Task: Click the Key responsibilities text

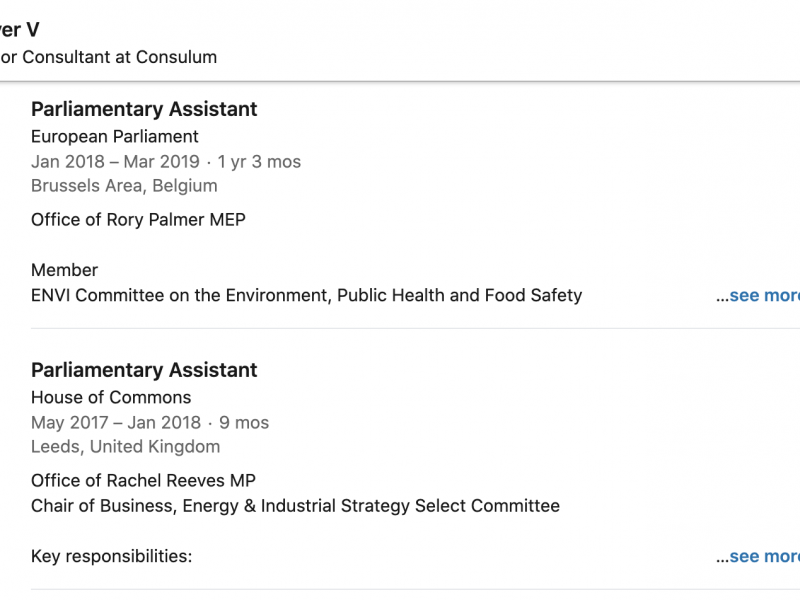Action: pos(111,557)
